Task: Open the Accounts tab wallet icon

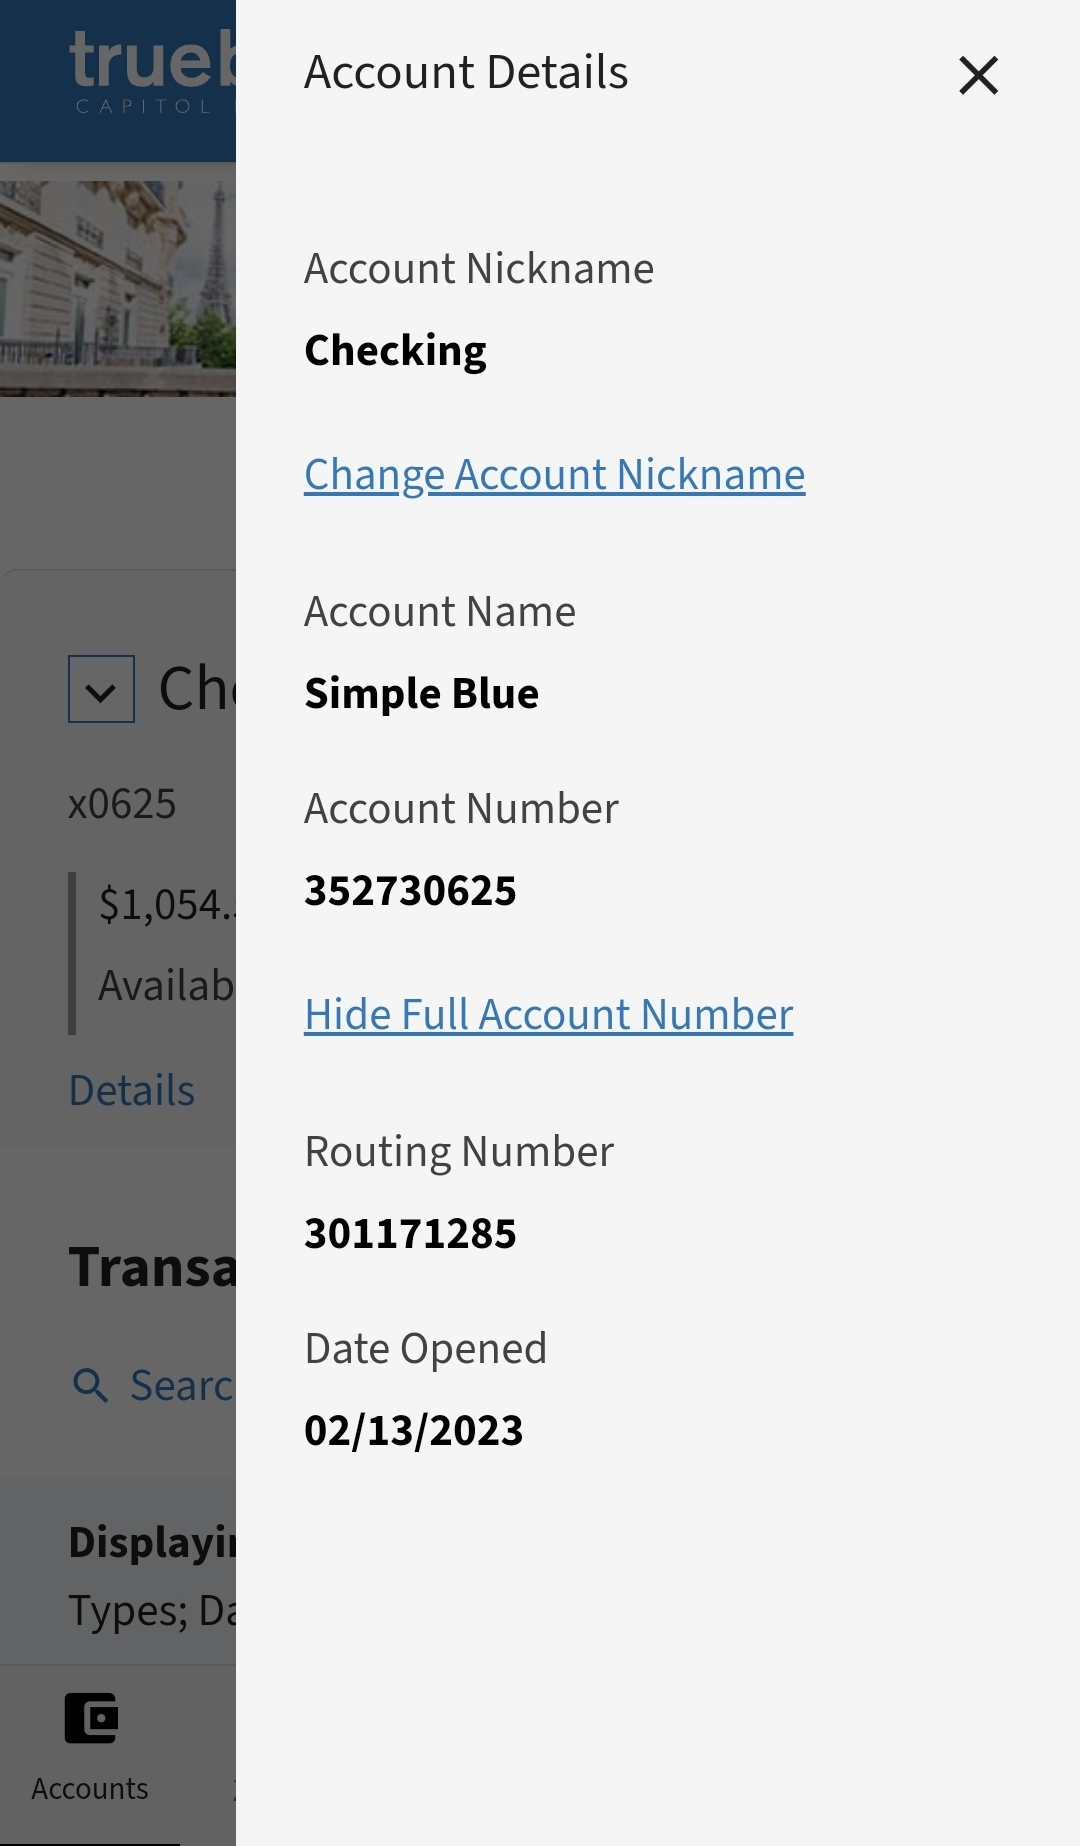Action: tap(91, 1718)
